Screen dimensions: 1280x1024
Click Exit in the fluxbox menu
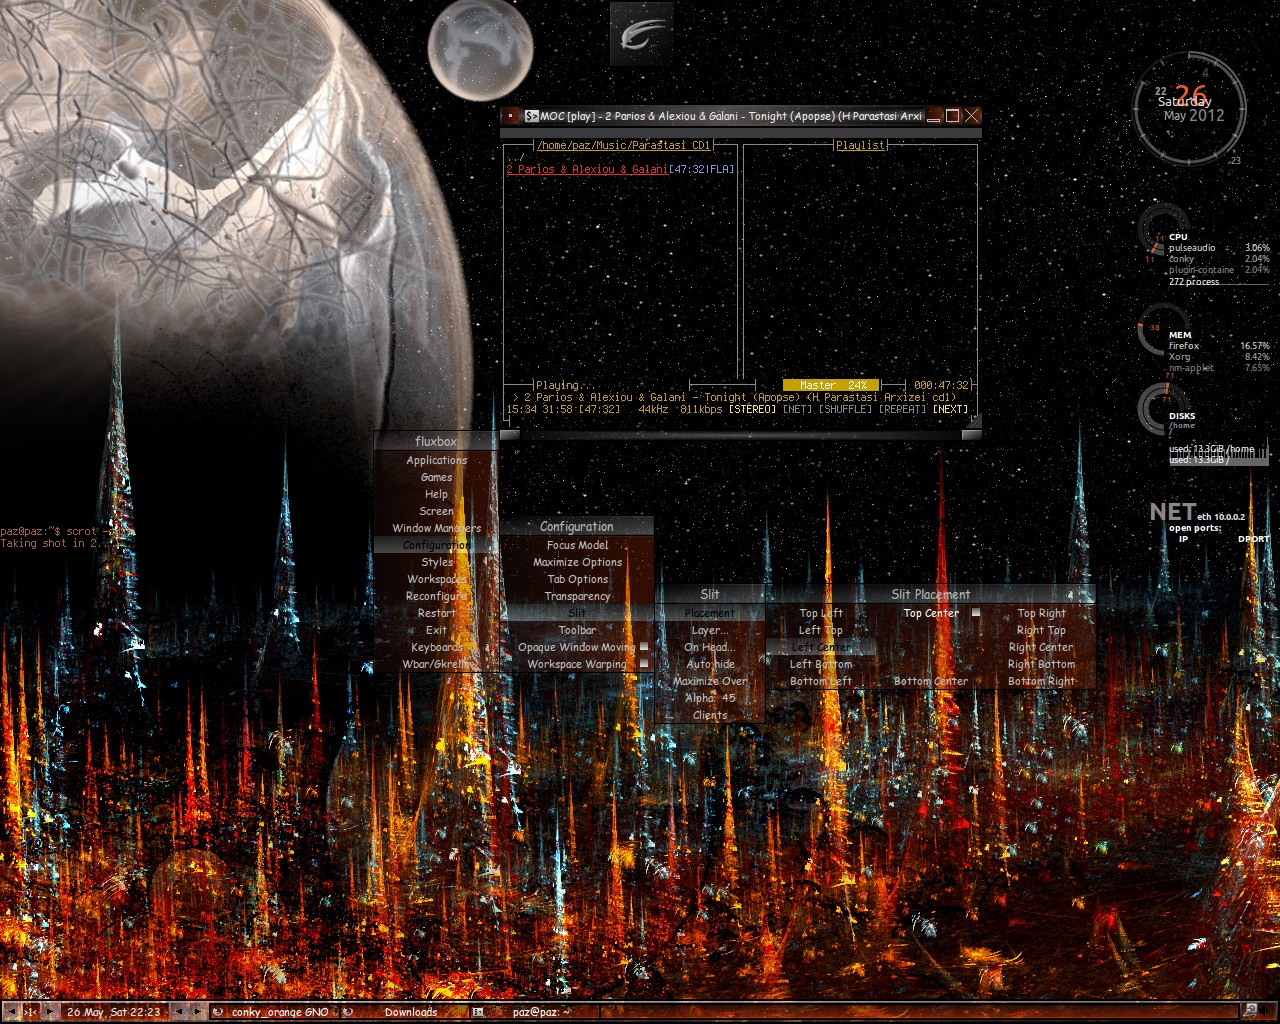pos(436,630)
